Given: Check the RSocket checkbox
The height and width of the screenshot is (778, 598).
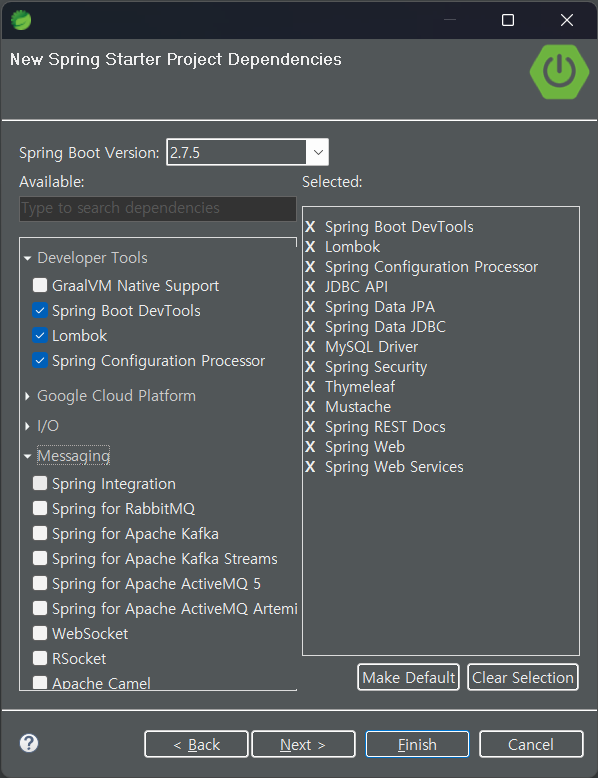Looking at the screenshot, I should click(x=40, y=658).
